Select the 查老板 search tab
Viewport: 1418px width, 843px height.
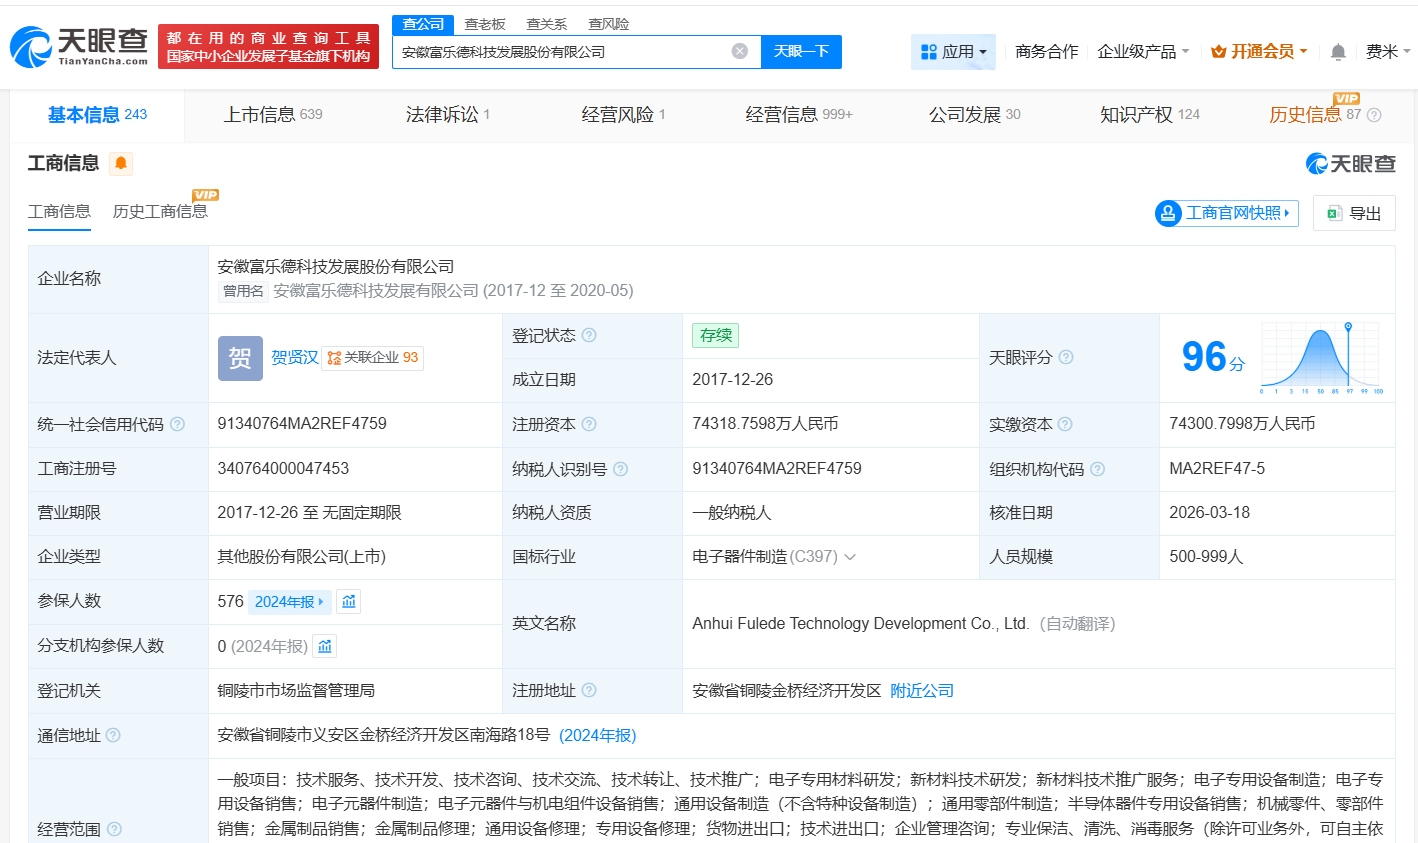point(485,24)
